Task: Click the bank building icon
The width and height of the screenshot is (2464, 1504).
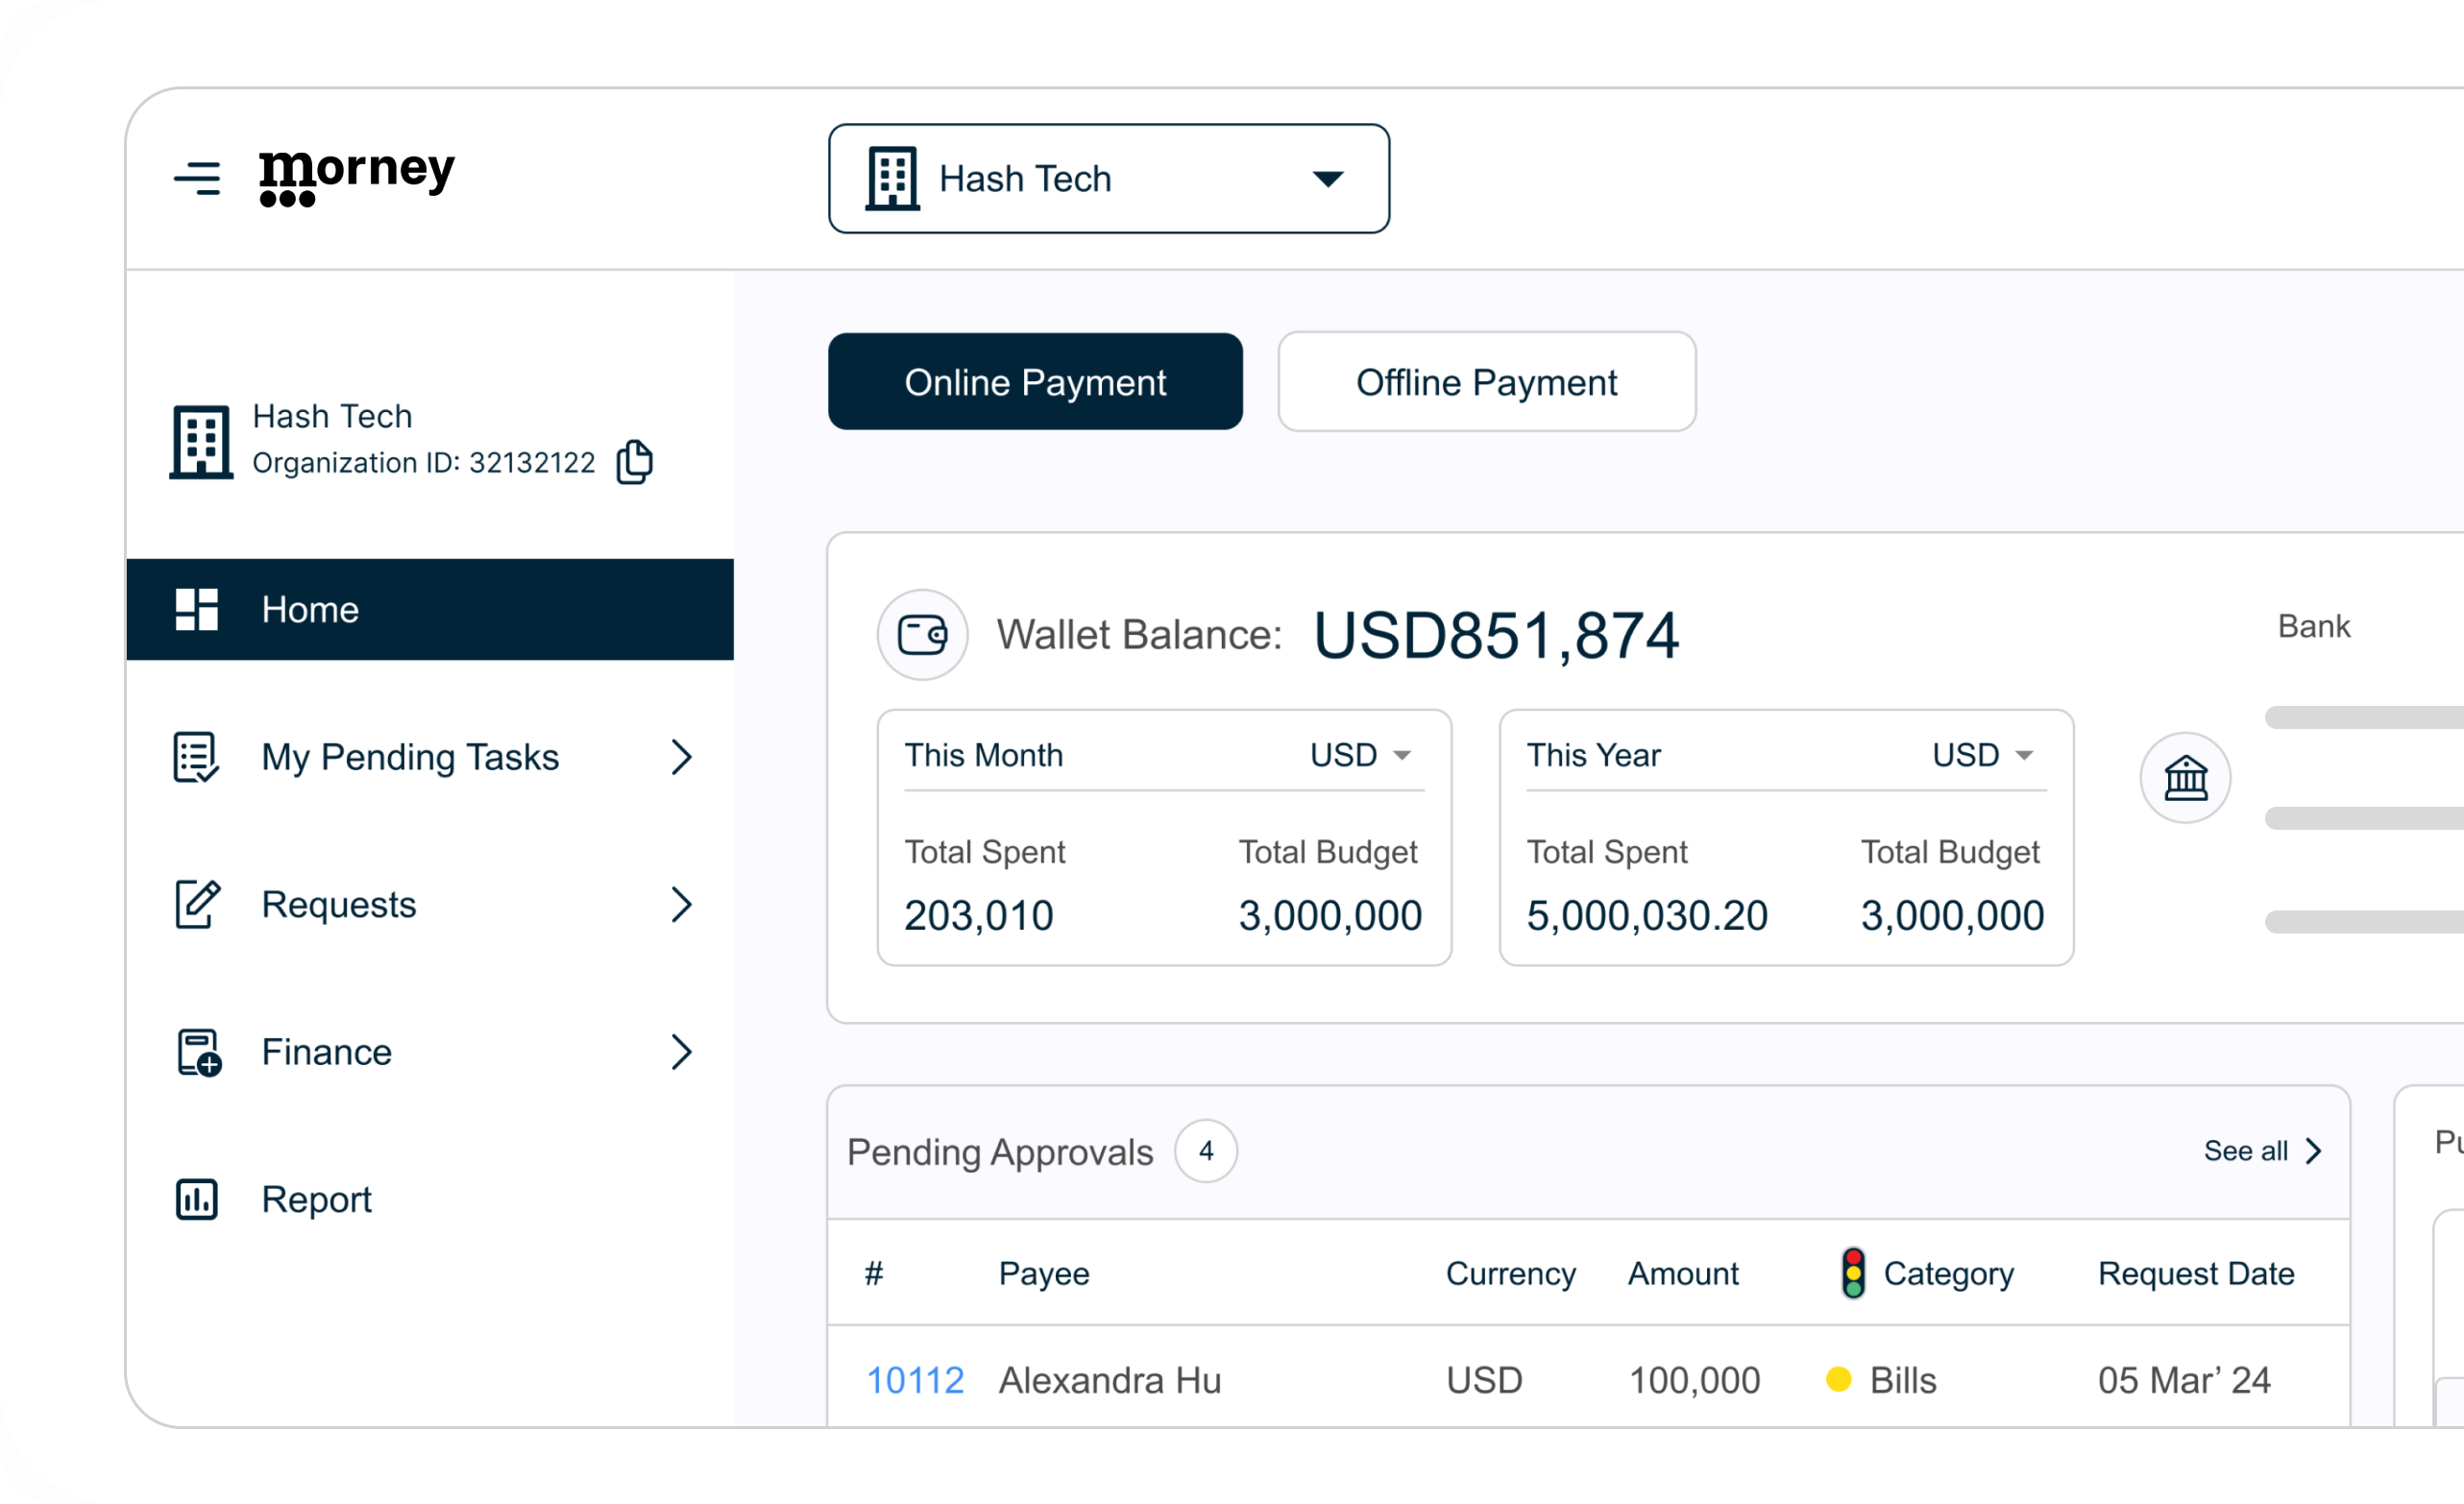Action: (2185, 777)
